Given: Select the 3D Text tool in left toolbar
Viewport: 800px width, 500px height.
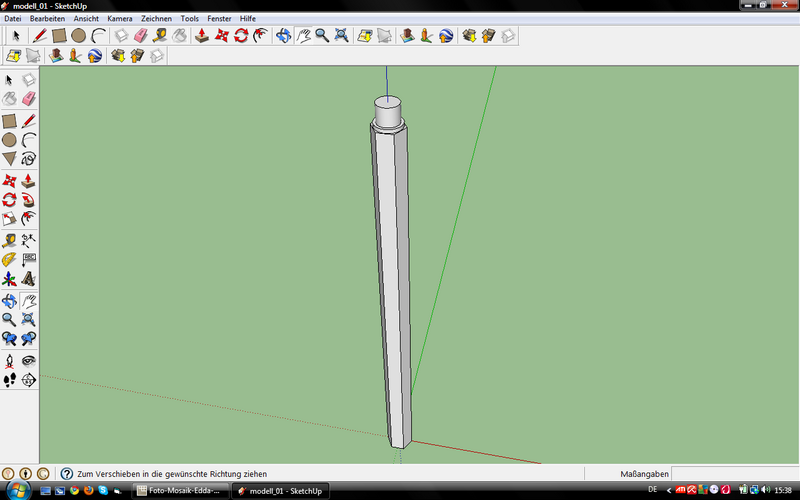Looking at the screenshot, I should click(x=29, y=279).
